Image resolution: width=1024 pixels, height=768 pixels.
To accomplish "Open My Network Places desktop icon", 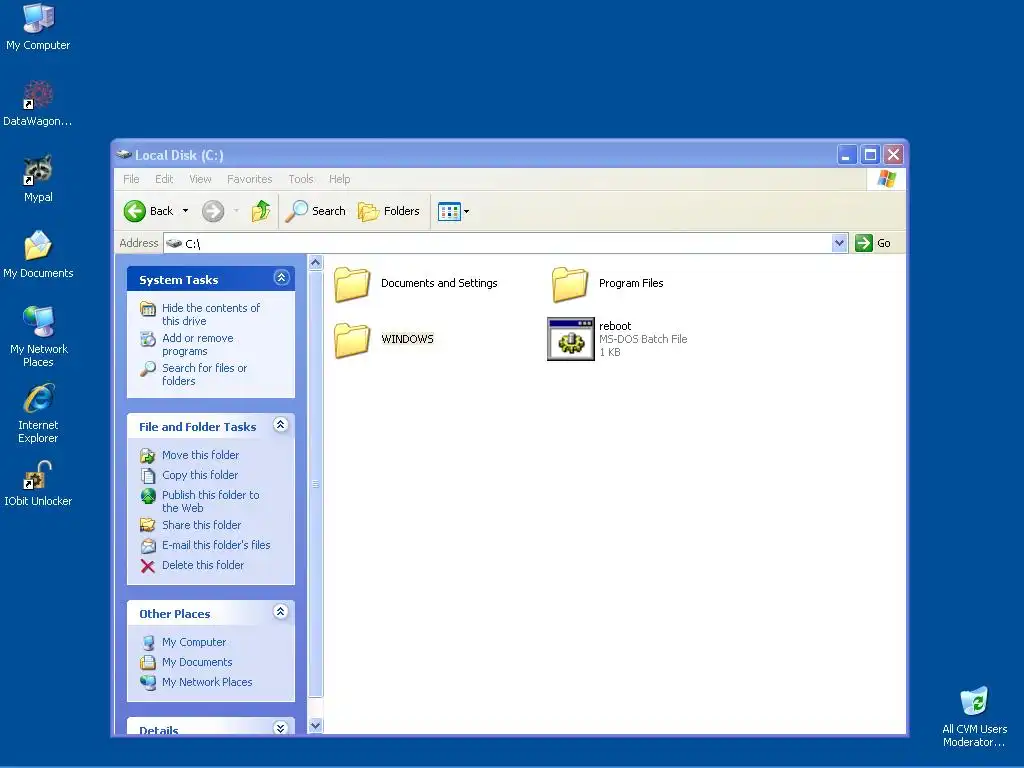I will click(x=38, y=336).
